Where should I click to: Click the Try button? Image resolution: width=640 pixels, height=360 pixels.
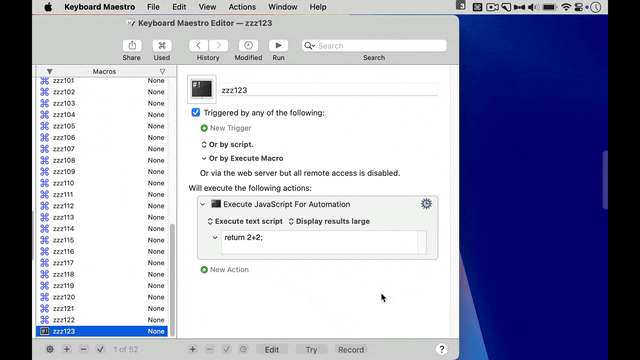tap(311, 350)
